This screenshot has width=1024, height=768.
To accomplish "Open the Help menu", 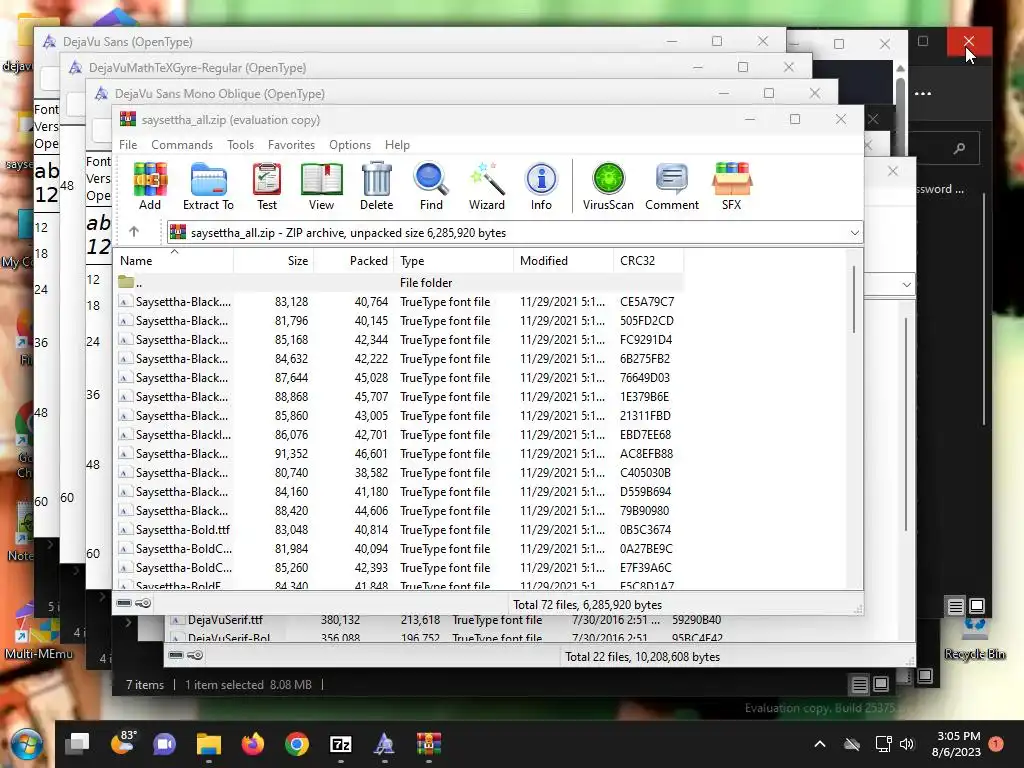I will (x=397, y=144).
